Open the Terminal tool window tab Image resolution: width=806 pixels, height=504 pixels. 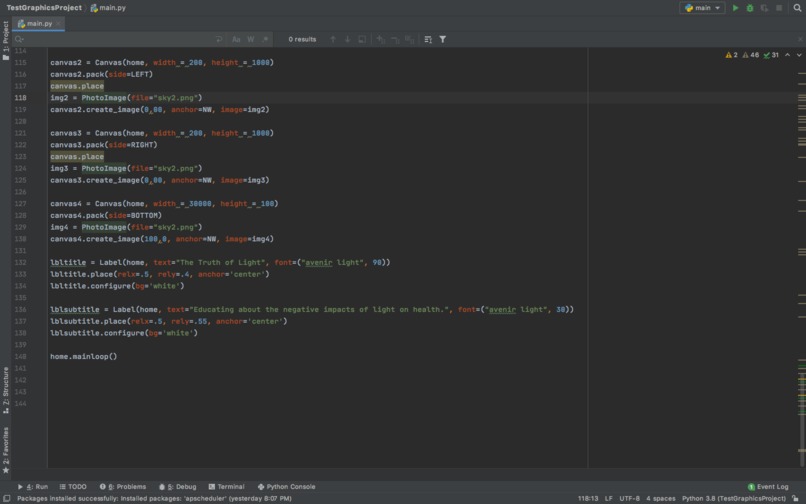[226, 487]
